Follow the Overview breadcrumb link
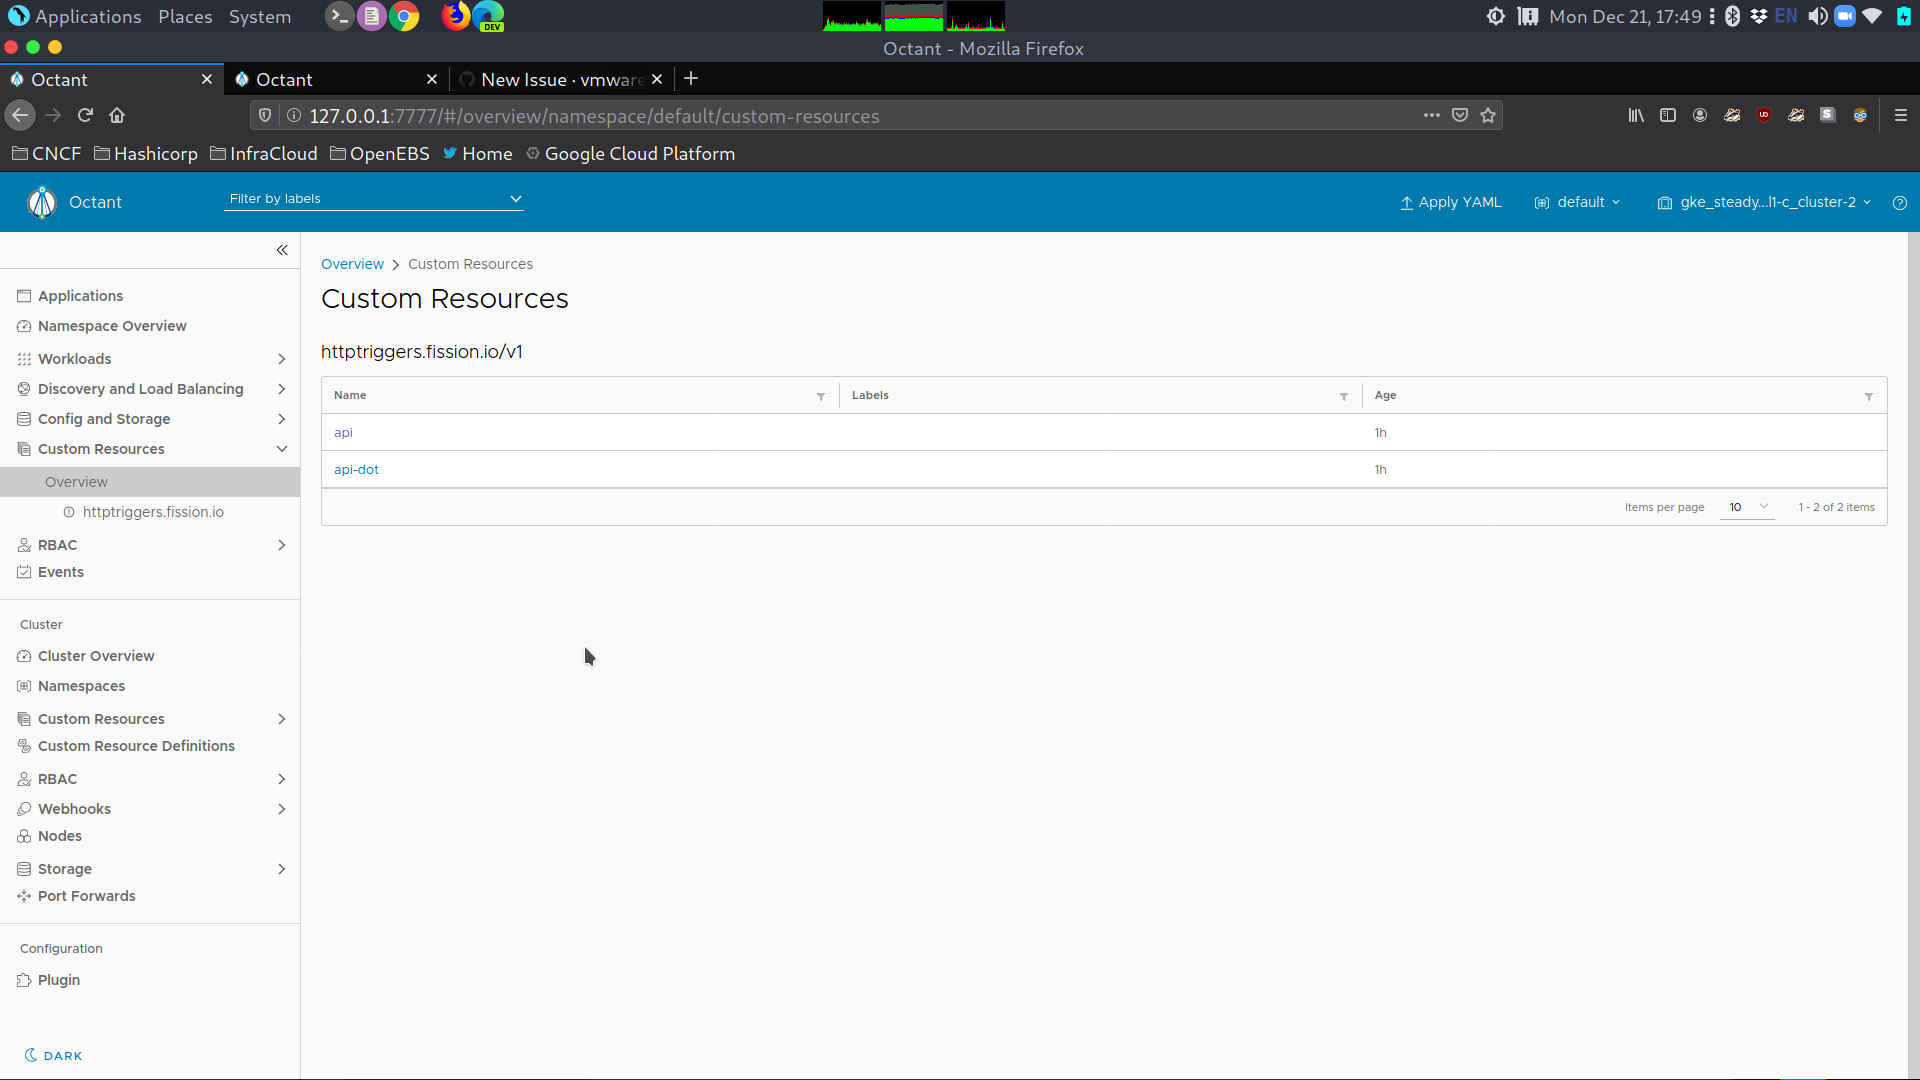The image size is (1920, 1080). [x=352, y=263]
